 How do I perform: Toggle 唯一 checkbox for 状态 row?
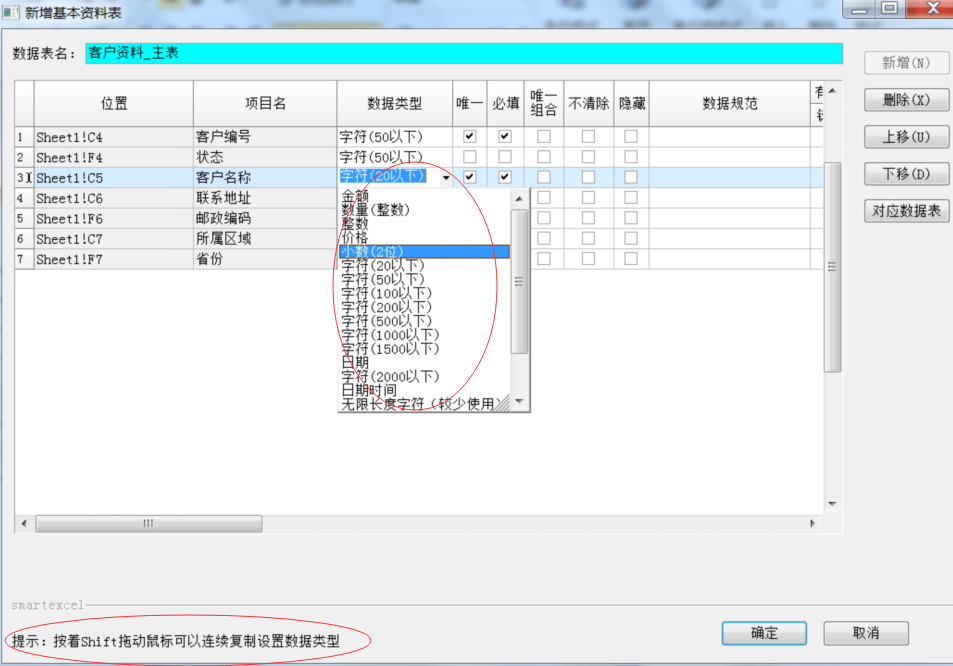[469, 157]
